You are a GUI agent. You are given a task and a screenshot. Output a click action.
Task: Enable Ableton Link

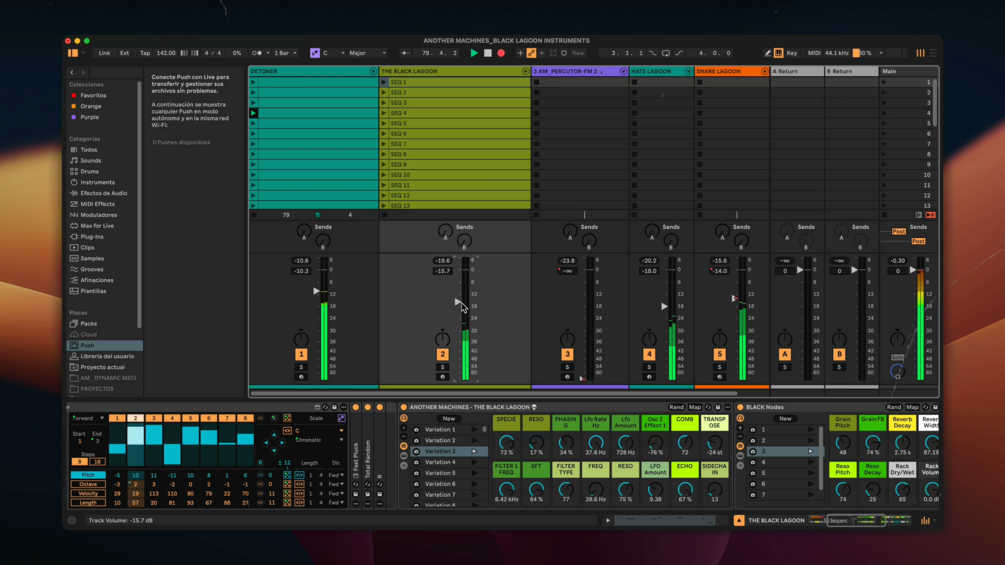tap(104, 53)
